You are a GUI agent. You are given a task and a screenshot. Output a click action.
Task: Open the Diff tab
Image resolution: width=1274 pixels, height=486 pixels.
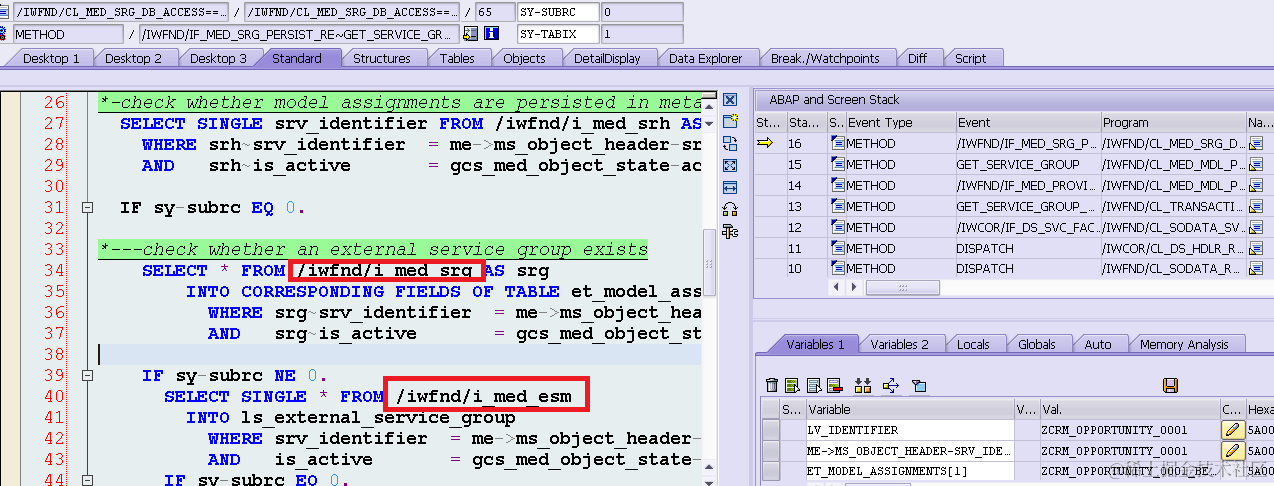click(917, 58)
